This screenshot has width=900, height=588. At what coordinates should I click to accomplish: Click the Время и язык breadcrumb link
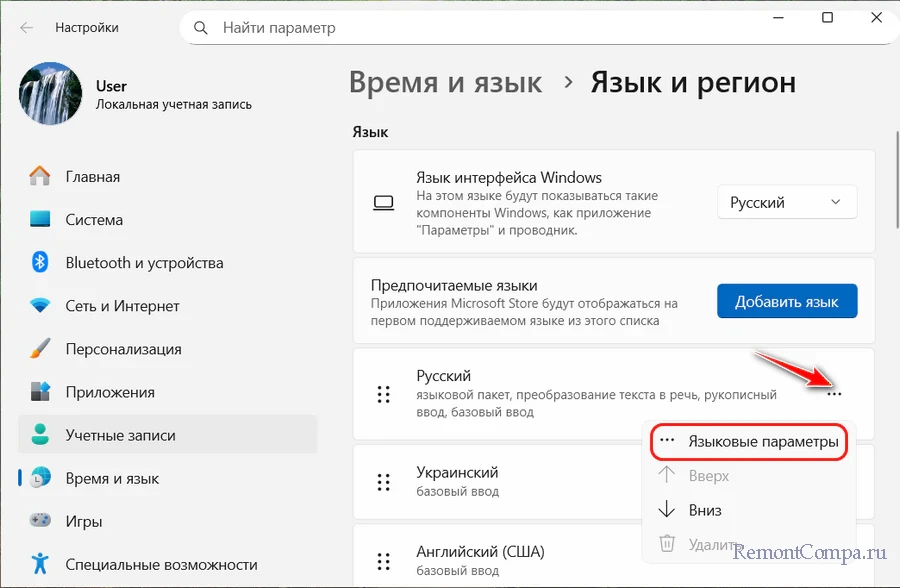coord(445,82)
